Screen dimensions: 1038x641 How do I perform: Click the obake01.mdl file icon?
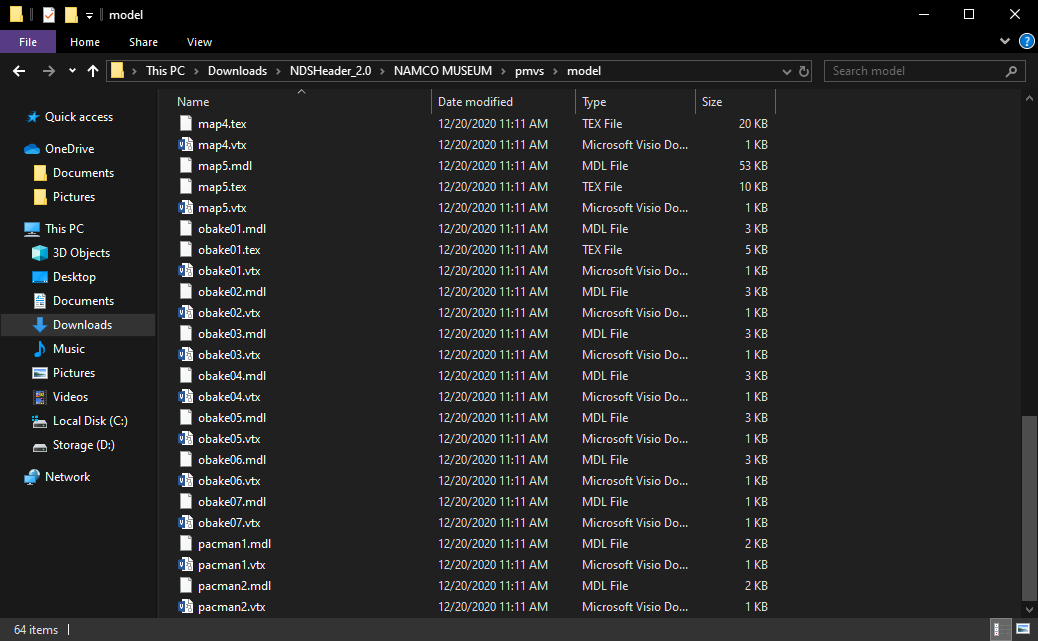[x=186, y=228]
